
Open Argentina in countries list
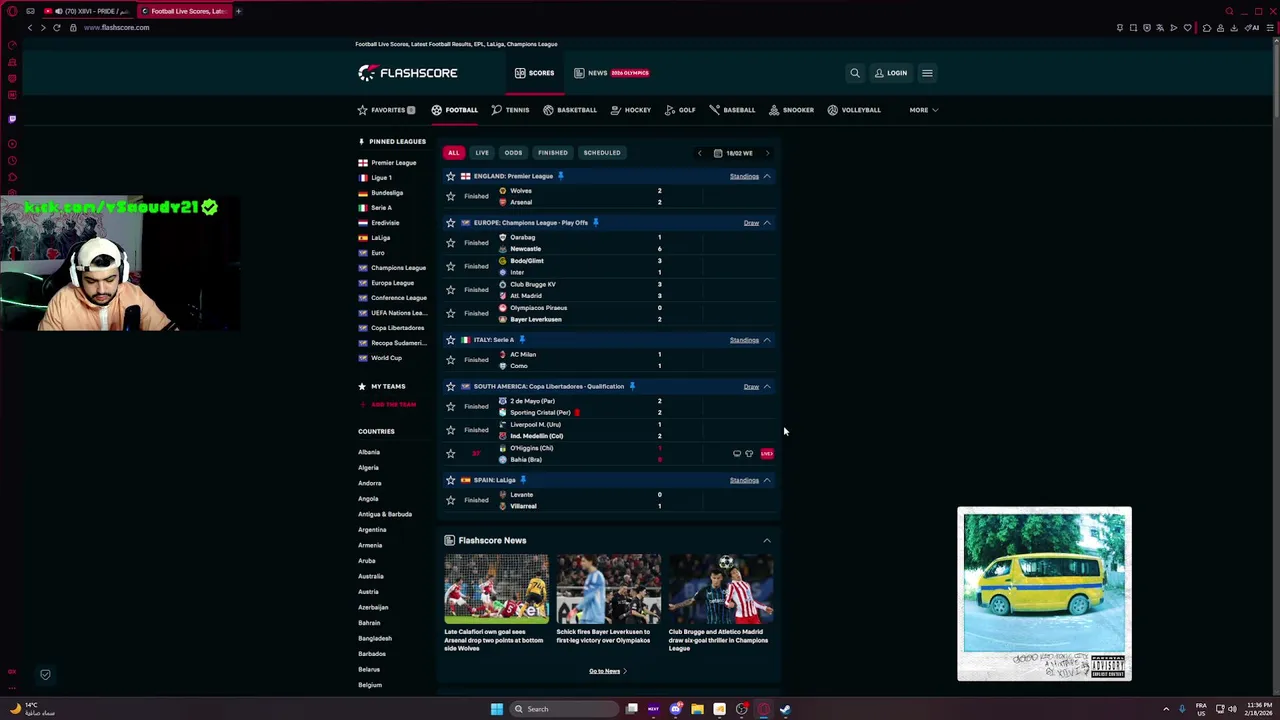coord(372,530)
